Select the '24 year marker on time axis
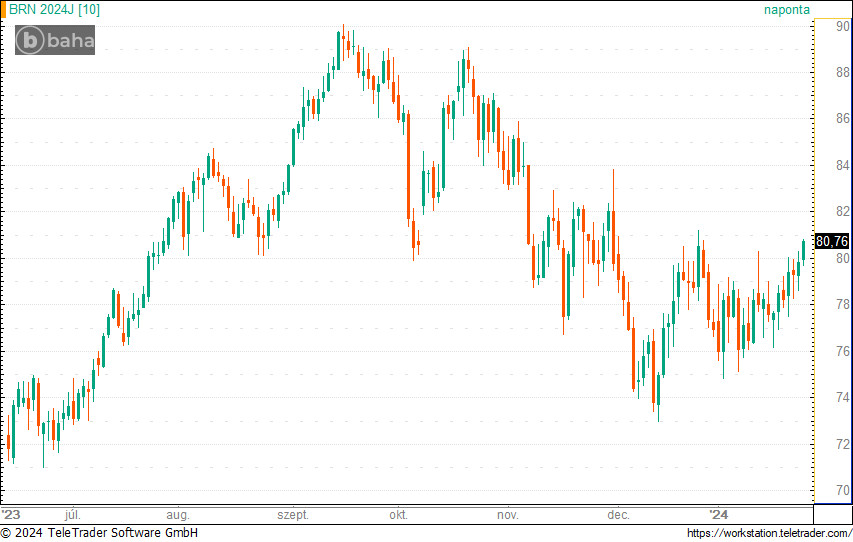Screen dimensions: 853x542 (x=718, y=515)
